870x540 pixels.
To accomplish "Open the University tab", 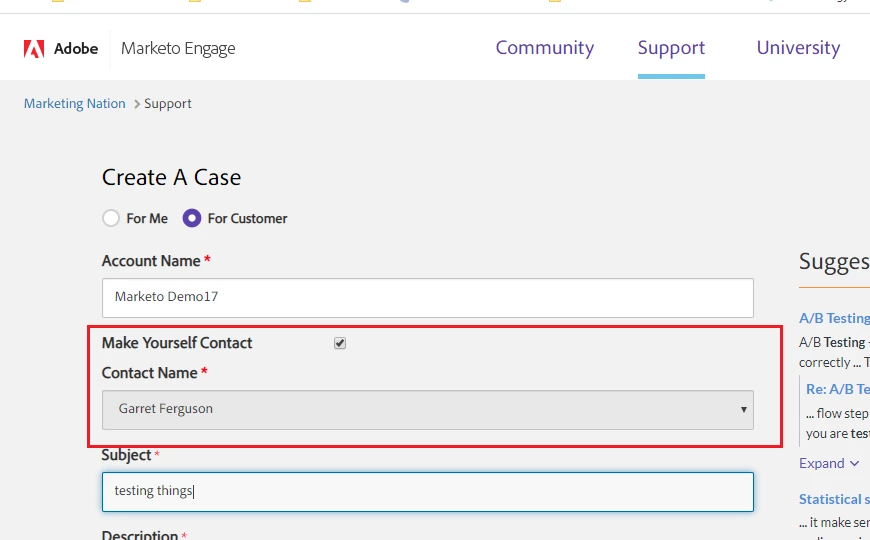I will click(798, 48).
